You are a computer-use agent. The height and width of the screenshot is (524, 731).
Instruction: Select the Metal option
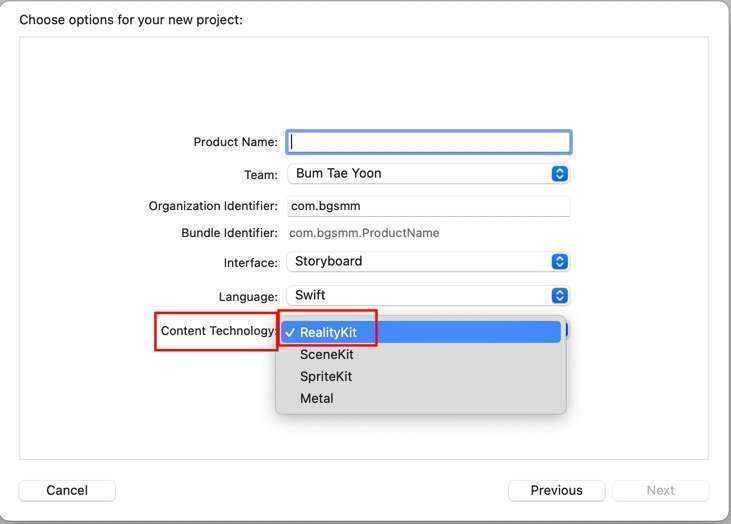coord(317,398)
